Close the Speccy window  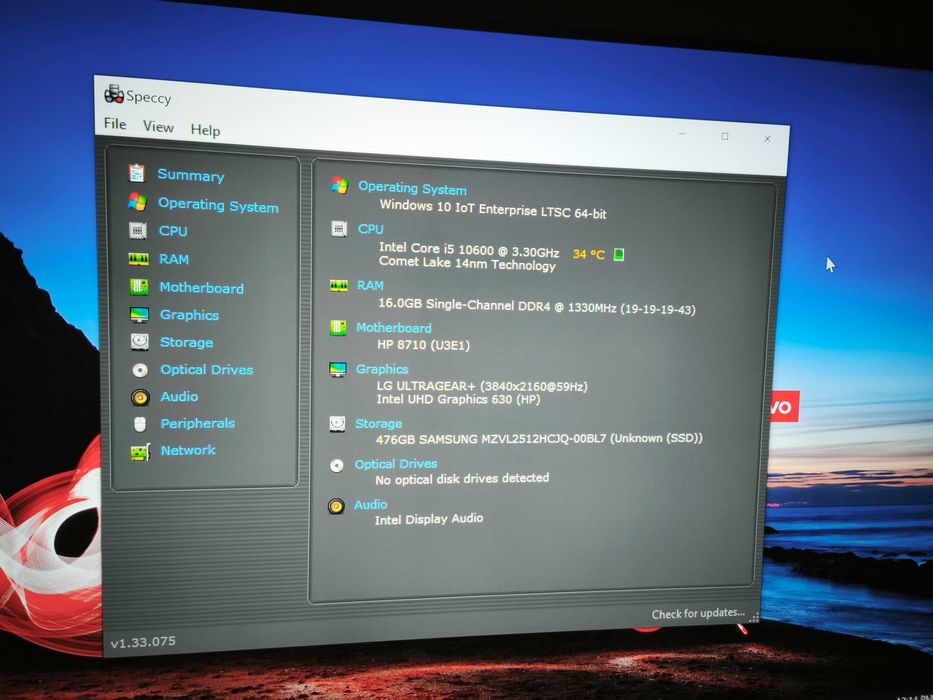(768, 139)
